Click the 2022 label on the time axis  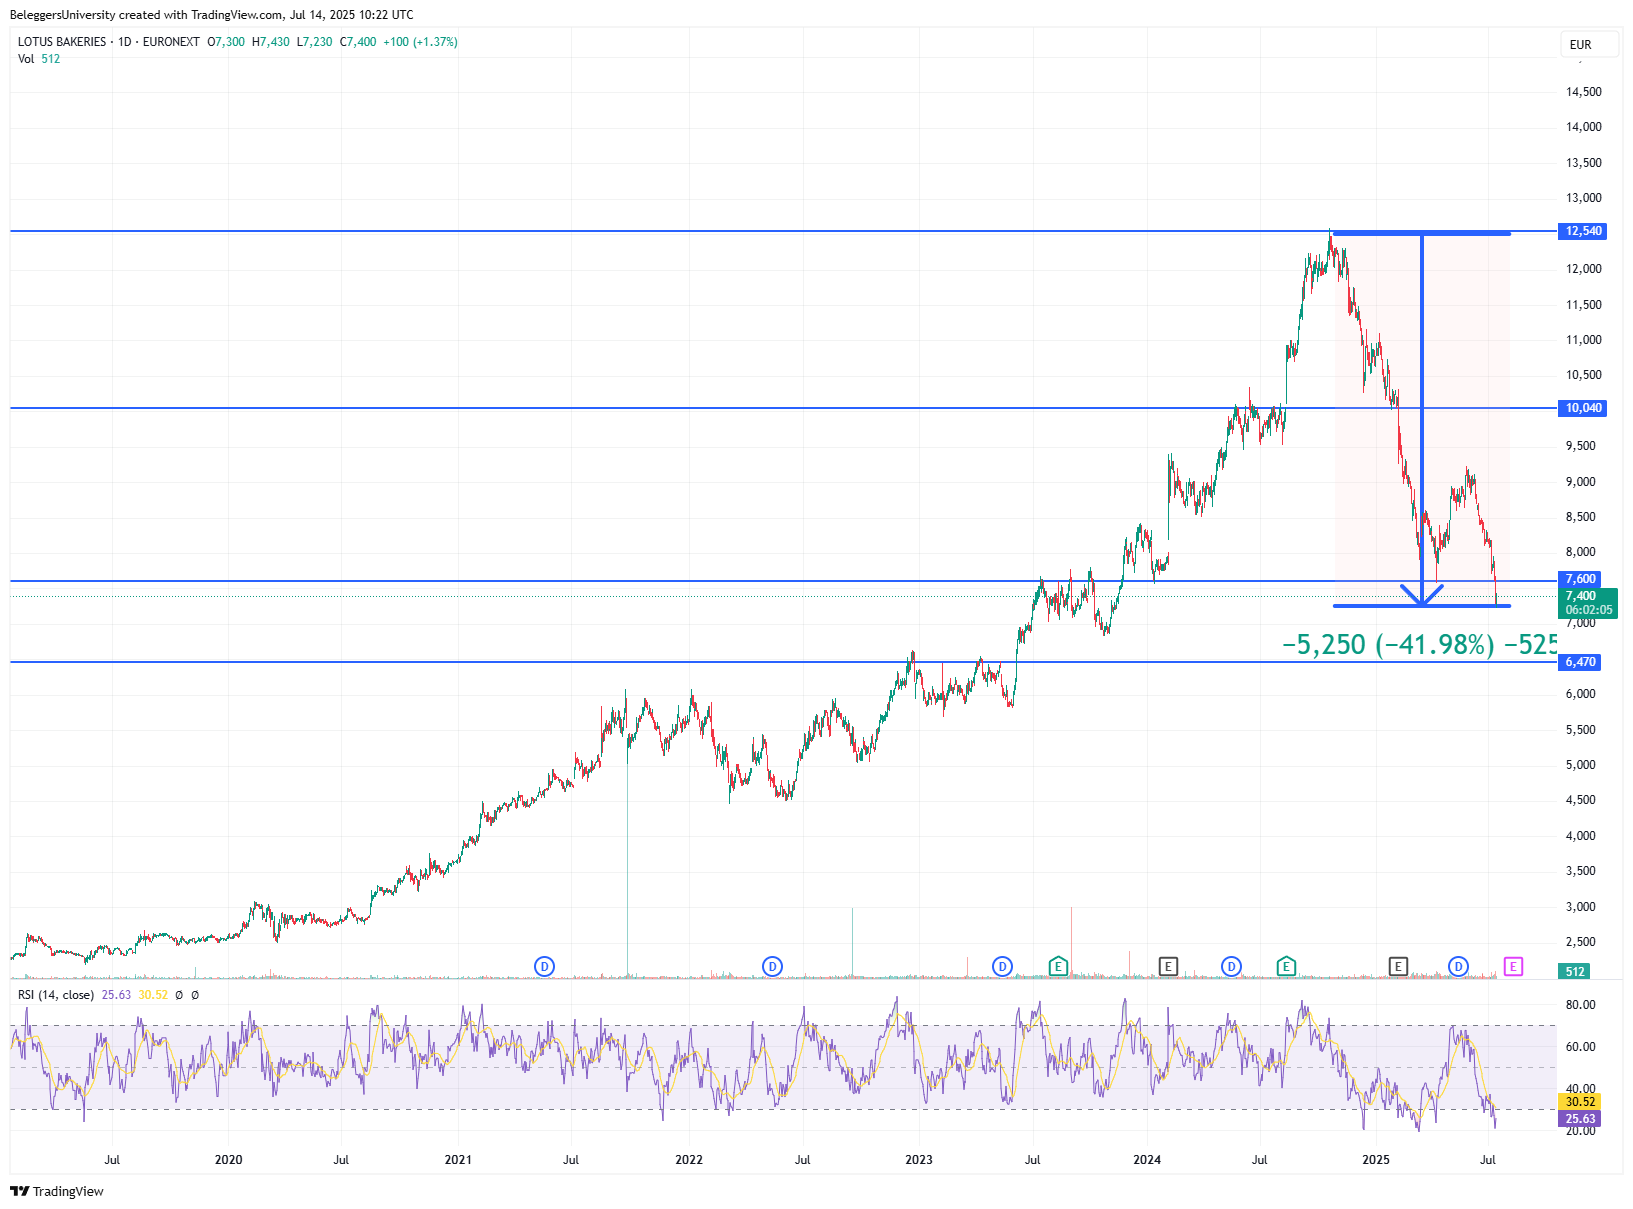coord(689,1160)
